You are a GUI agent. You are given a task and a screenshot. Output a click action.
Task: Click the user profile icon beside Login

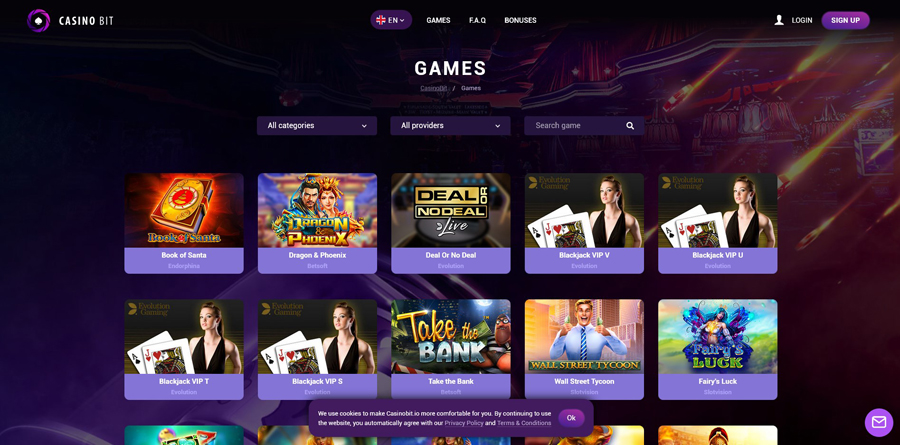tap(779, 20)
